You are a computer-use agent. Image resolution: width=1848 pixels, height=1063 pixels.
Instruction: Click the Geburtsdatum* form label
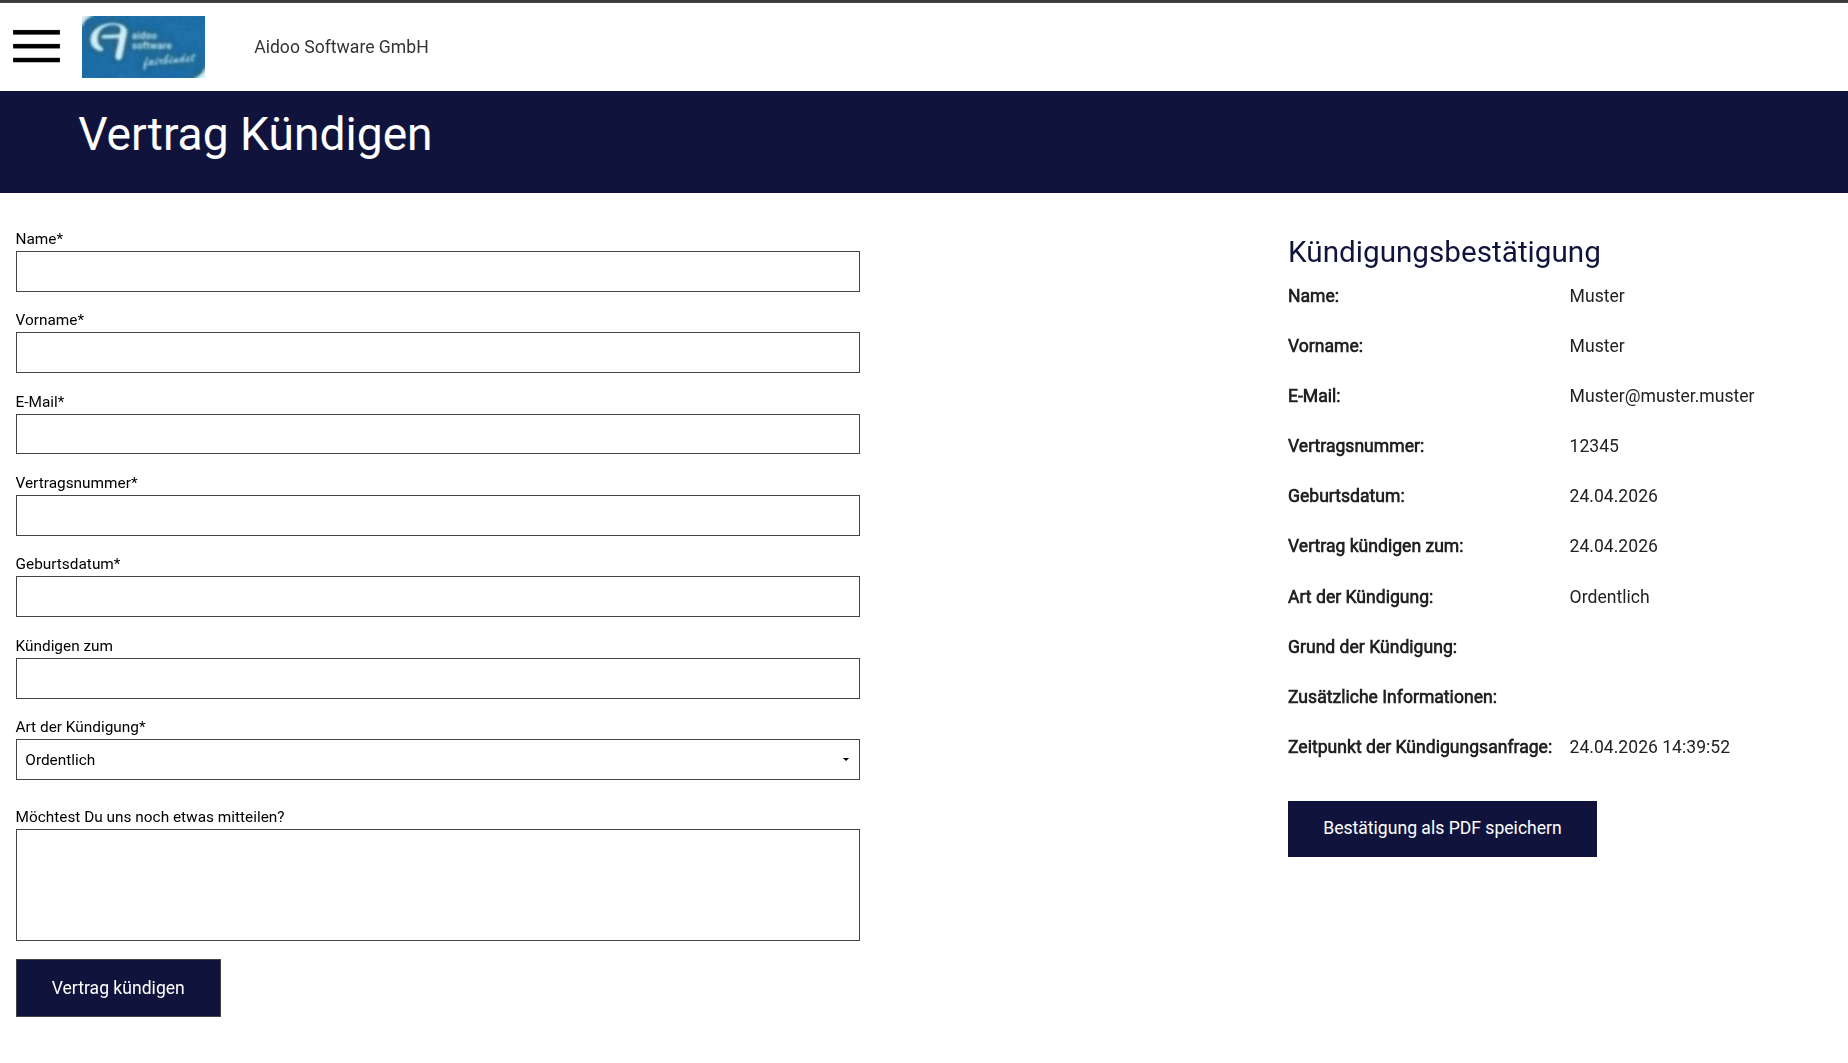tap(68, 564)
